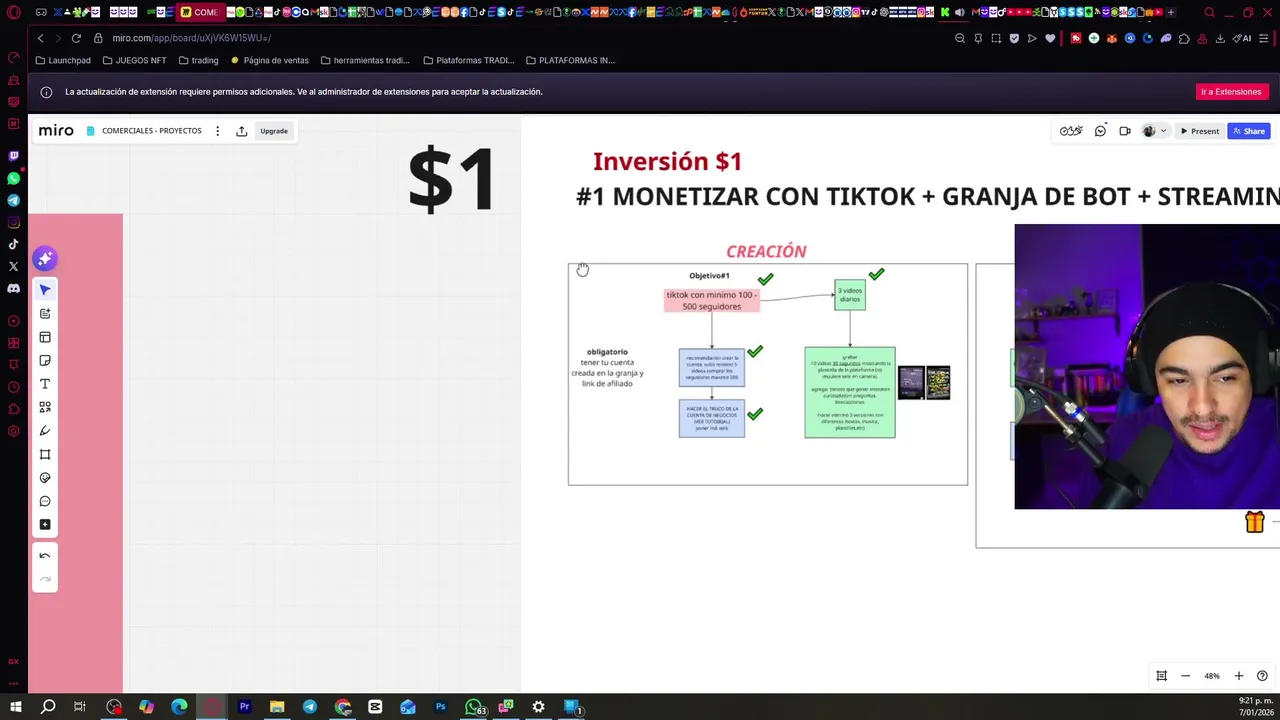This screenshot has height=720, width=1280.
Task: Select the Text tool
Action: (x=45, y=384)
